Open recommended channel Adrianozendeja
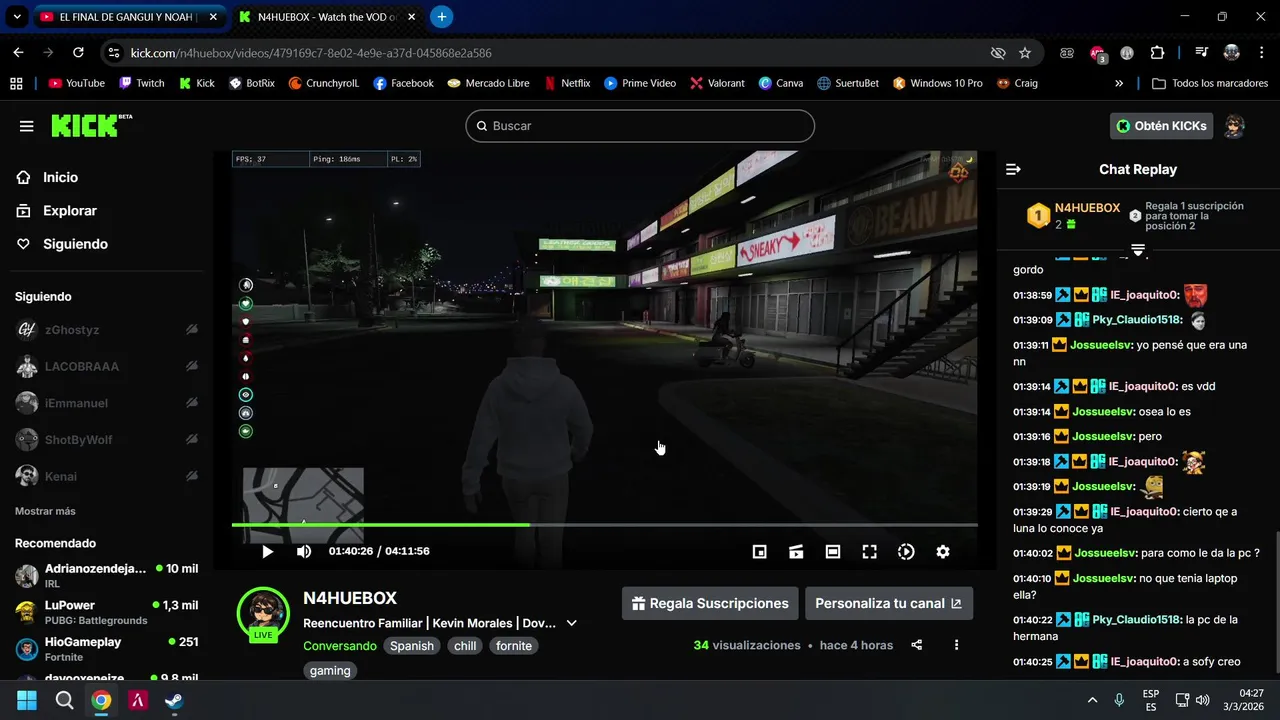This screenshot has width=1280, height=720. 107,575
